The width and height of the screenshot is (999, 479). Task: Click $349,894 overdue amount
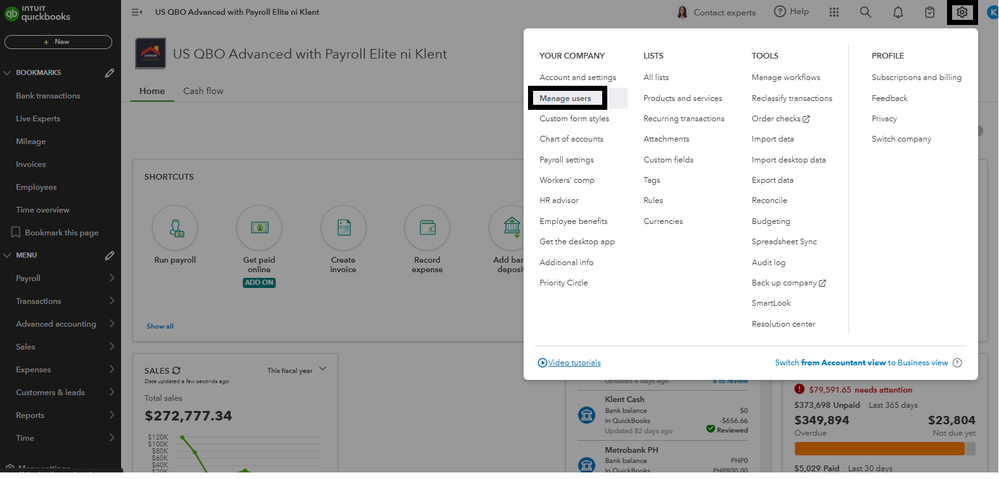822,420
